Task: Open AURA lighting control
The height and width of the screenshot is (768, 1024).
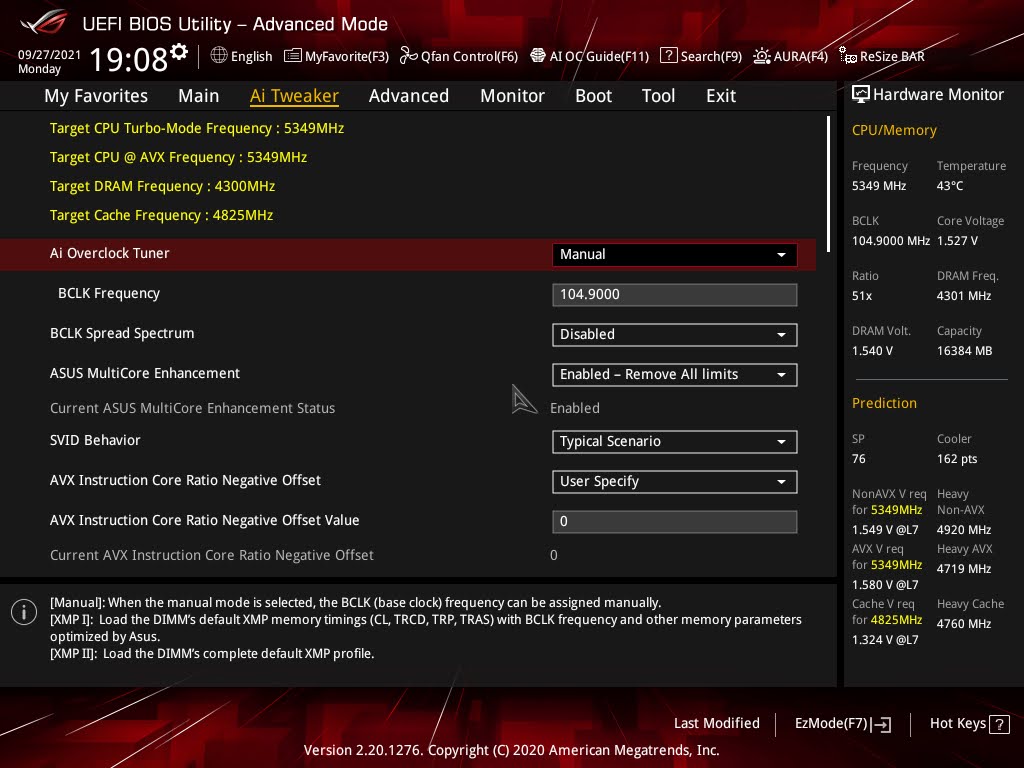Action: click(x=790, y=56)
